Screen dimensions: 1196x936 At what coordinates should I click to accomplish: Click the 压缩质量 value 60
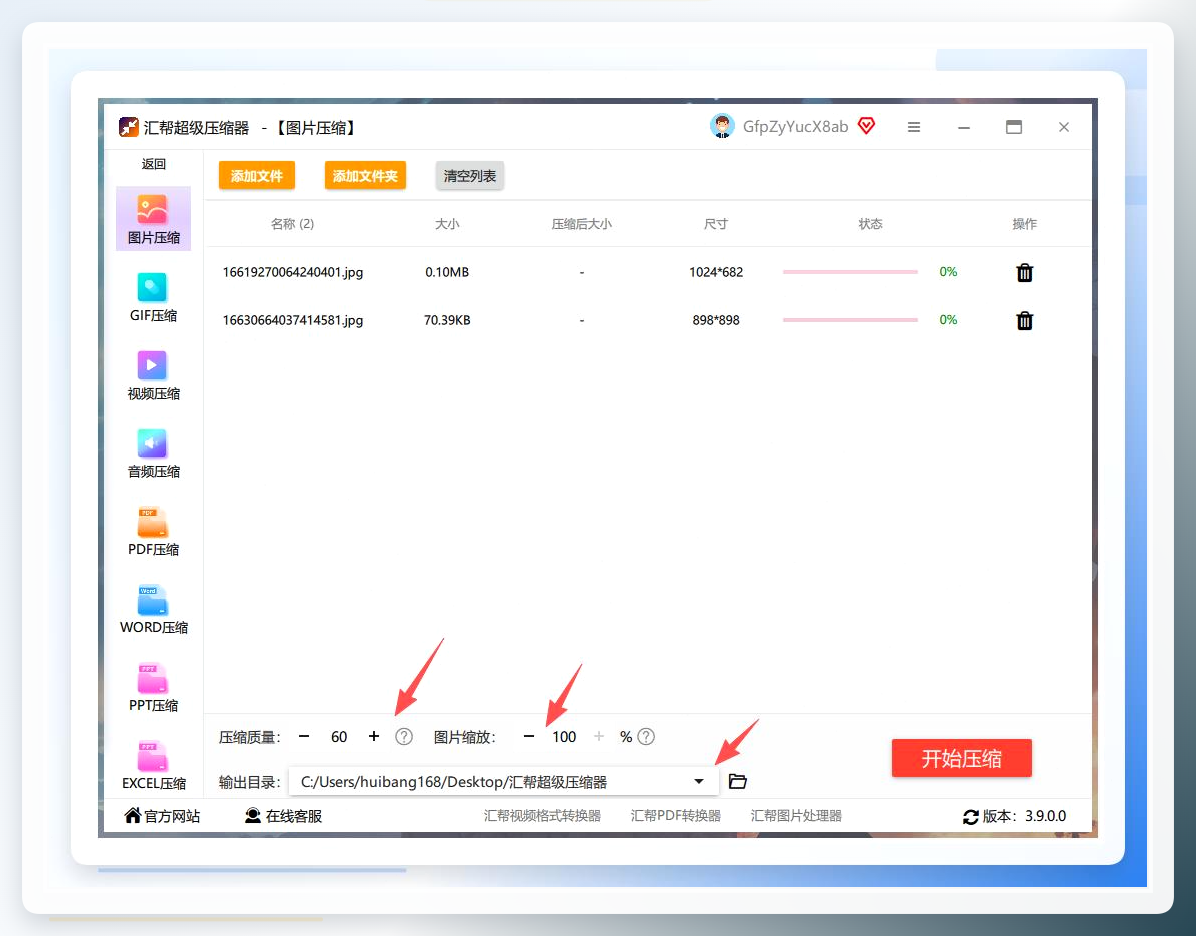point(339,737)
